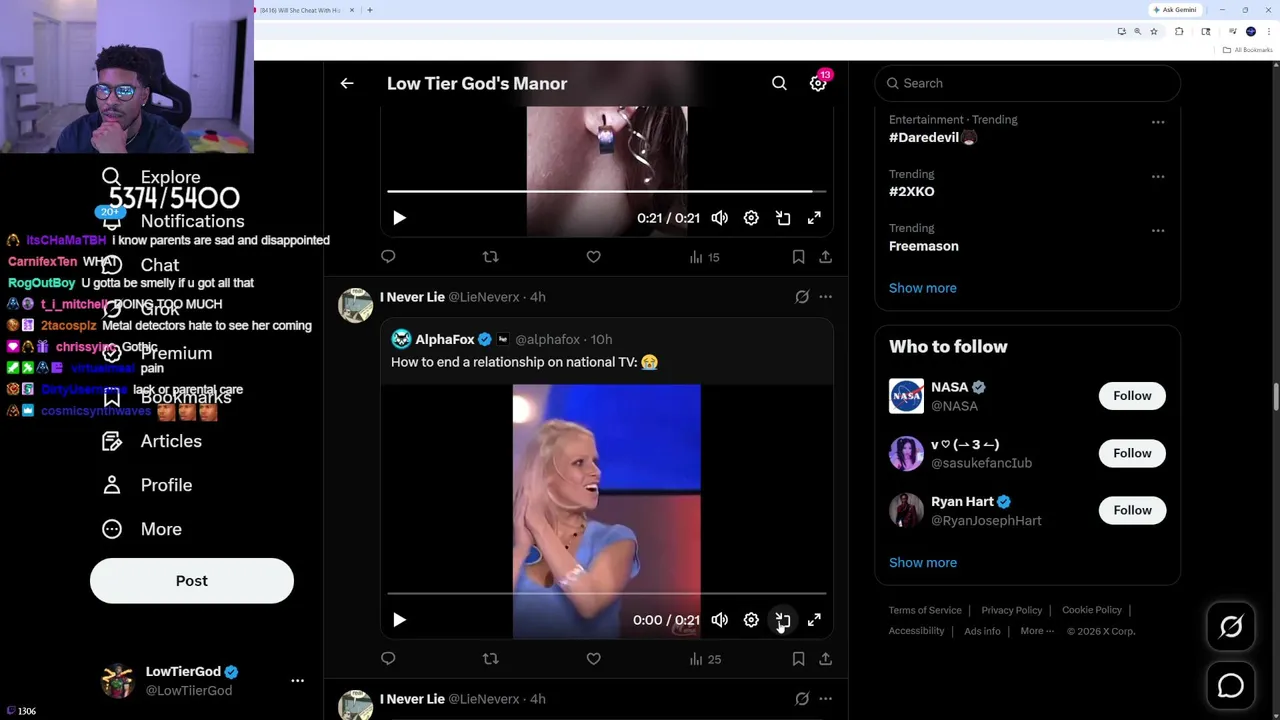This screenshot has width=1280, height=720.
Task: Open the floating chat messages button
Action: 1231,686
